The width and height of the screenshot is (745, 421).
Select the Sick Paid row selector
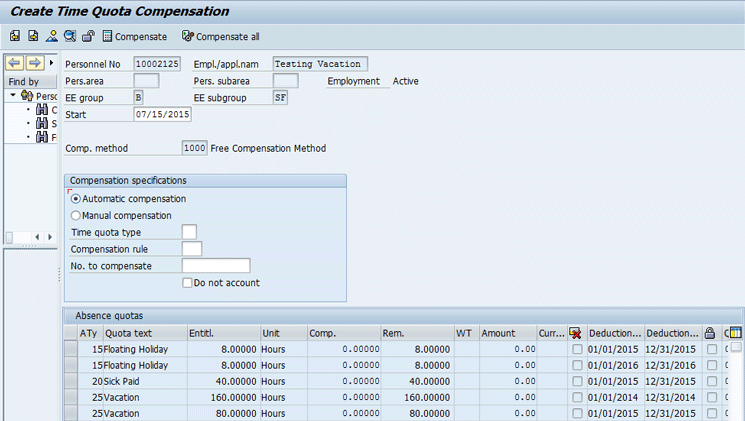(71, 381)
